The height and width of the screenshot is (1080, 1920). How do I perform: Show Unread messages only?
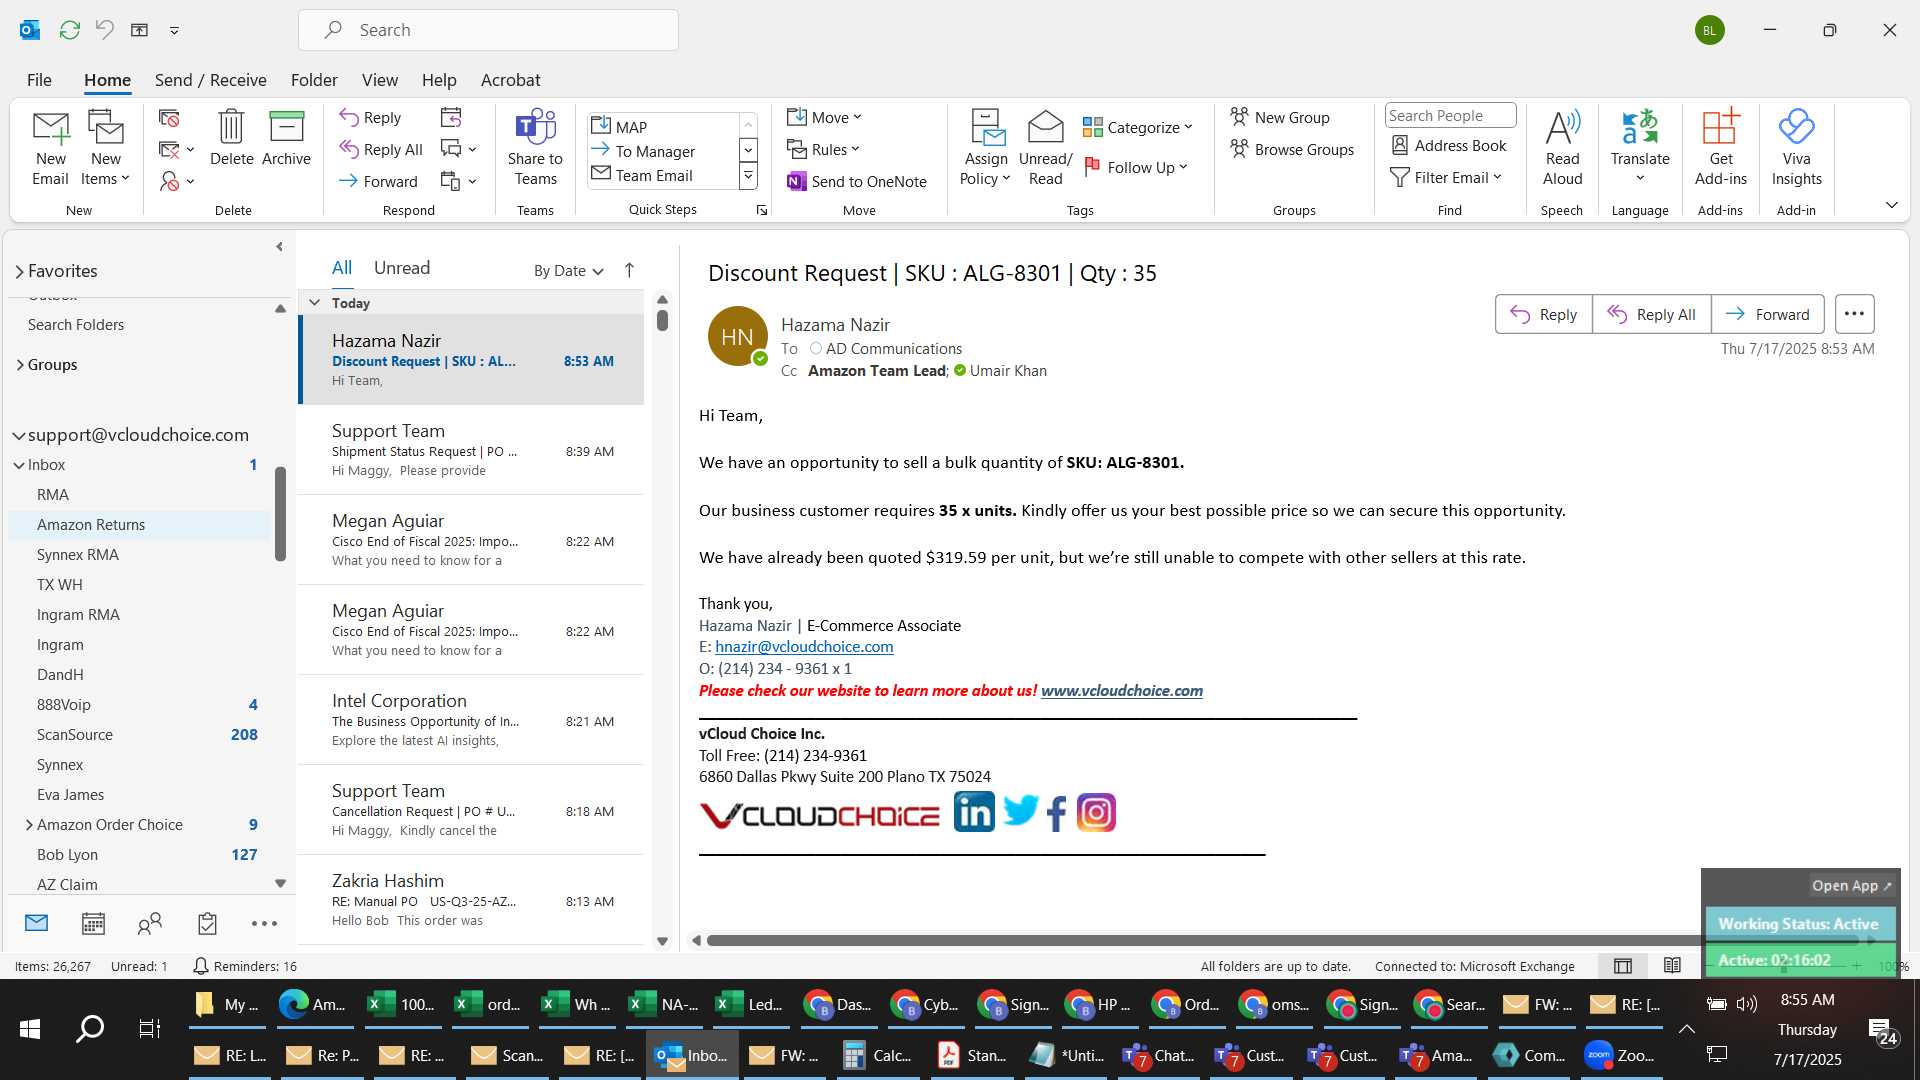[402, 268]
